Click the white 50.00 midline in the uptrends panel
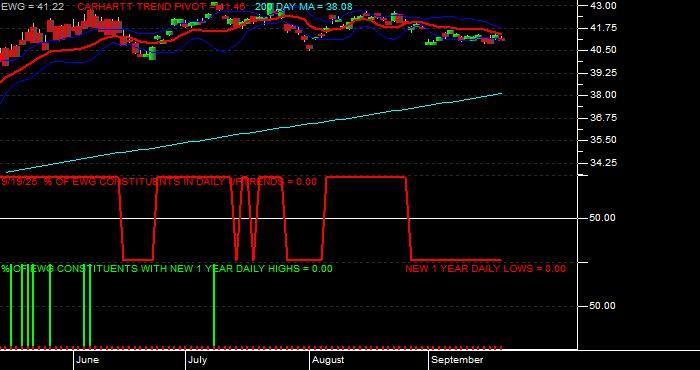 [x=288, y=218]
